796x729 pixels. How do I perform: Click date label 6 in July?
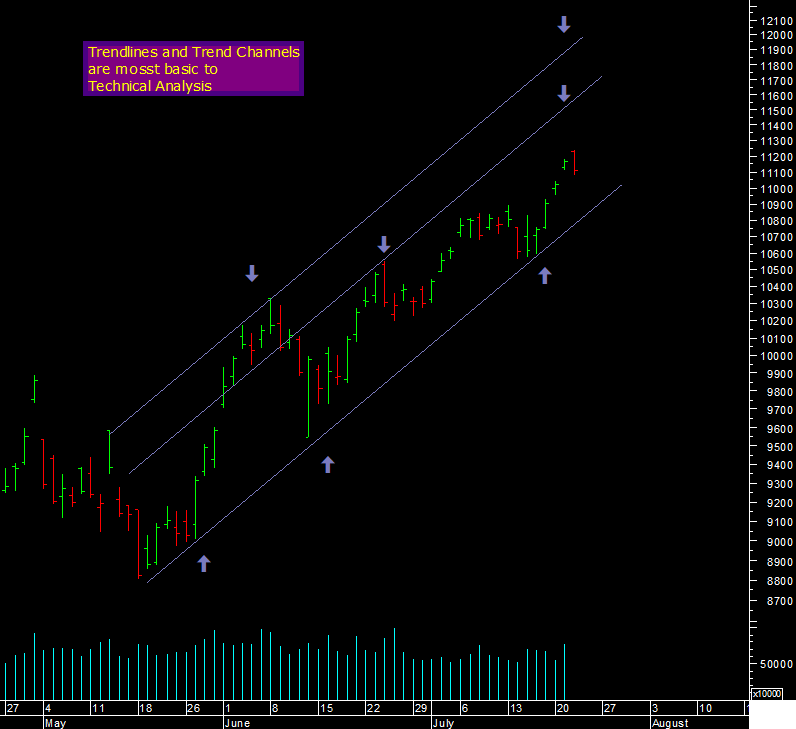[x=465, y=708]
